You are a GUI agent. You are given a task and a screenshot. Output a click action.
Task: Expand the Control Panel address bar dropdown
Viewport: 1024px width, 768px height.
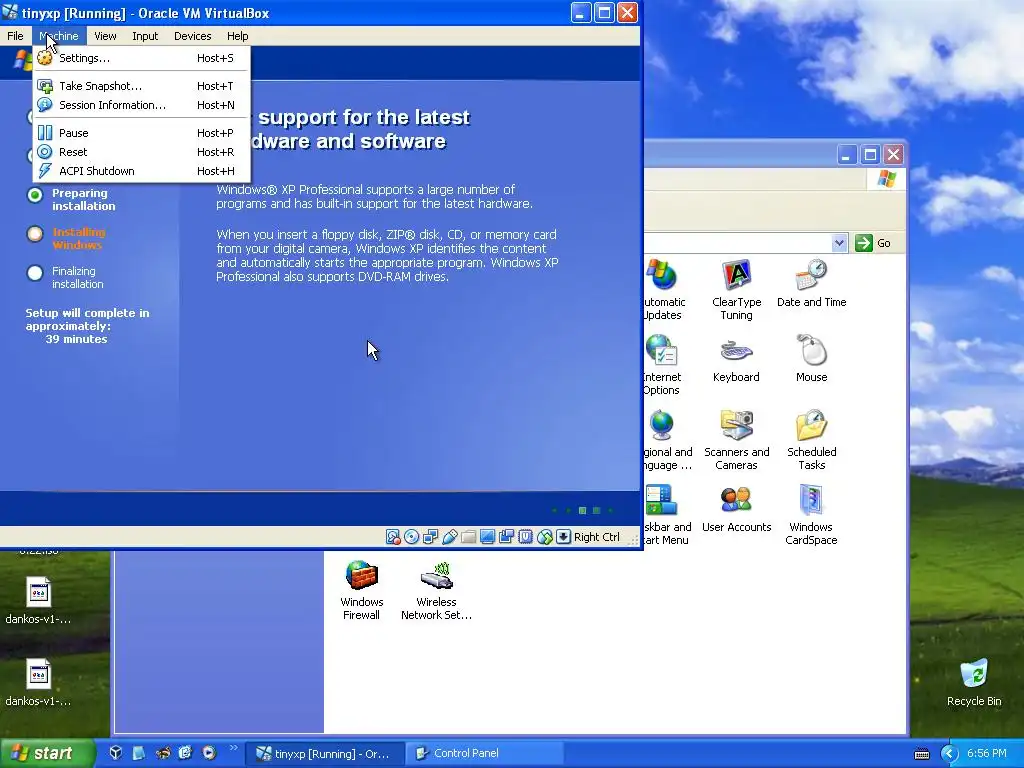coord(839,243)
